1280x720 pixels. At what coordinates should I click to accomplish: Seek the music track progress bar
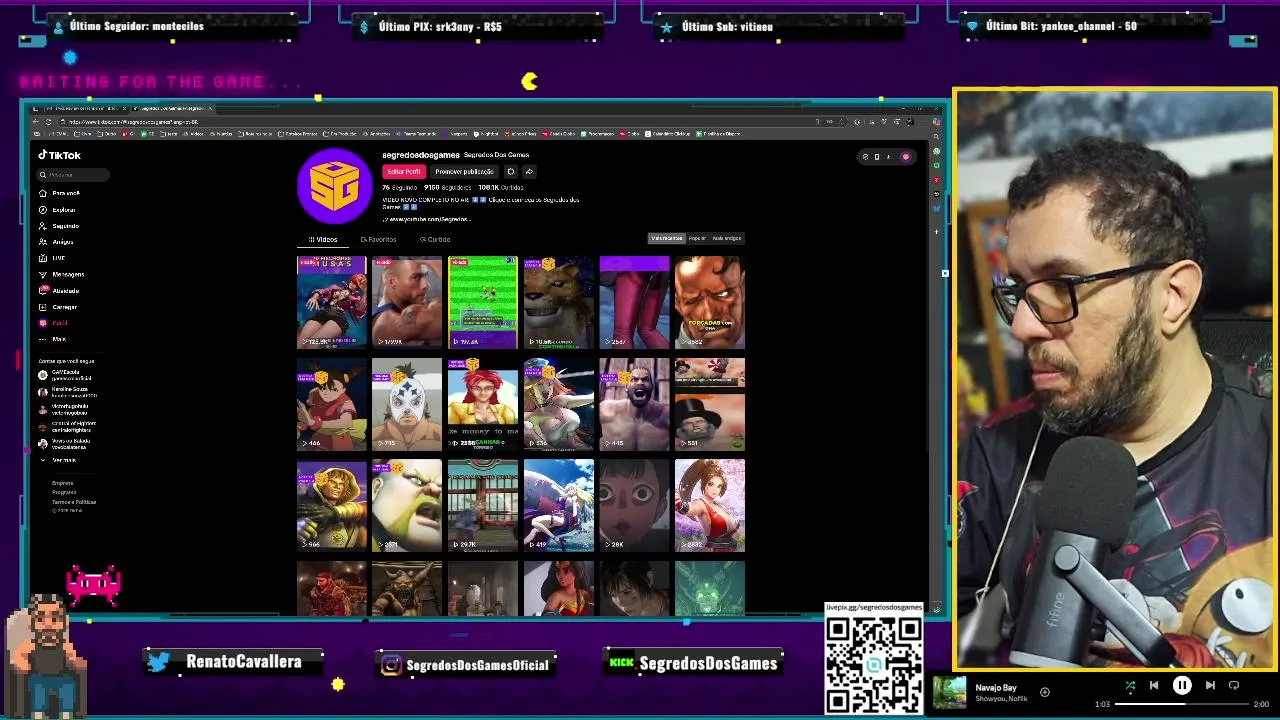pos(1182,704)
